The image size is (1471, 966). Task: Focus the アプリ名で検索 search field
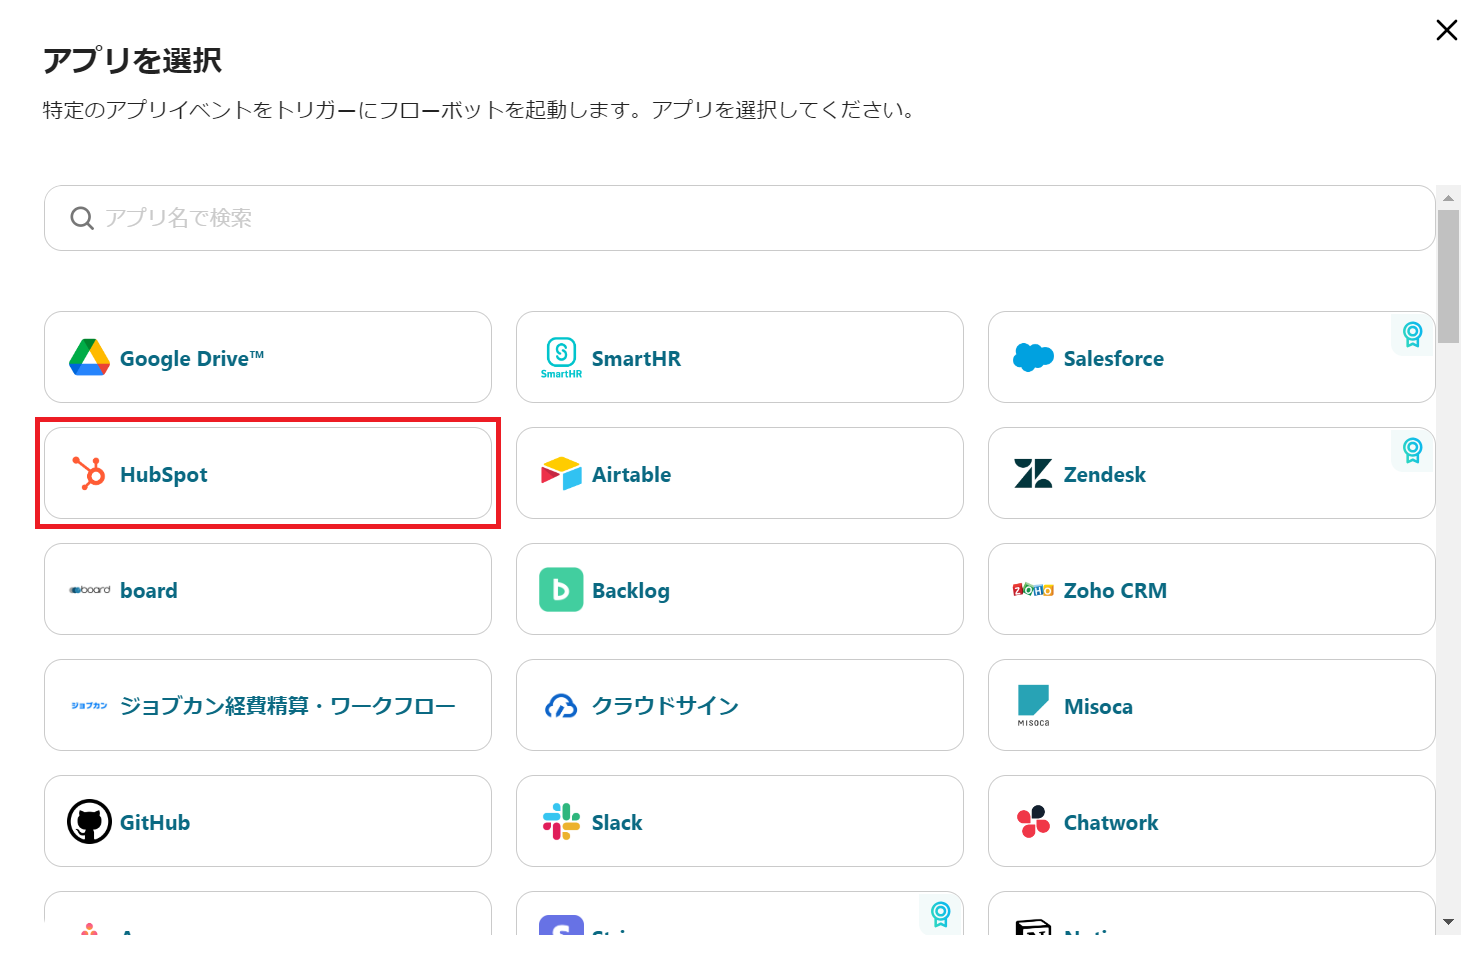[x=739, y=218]
